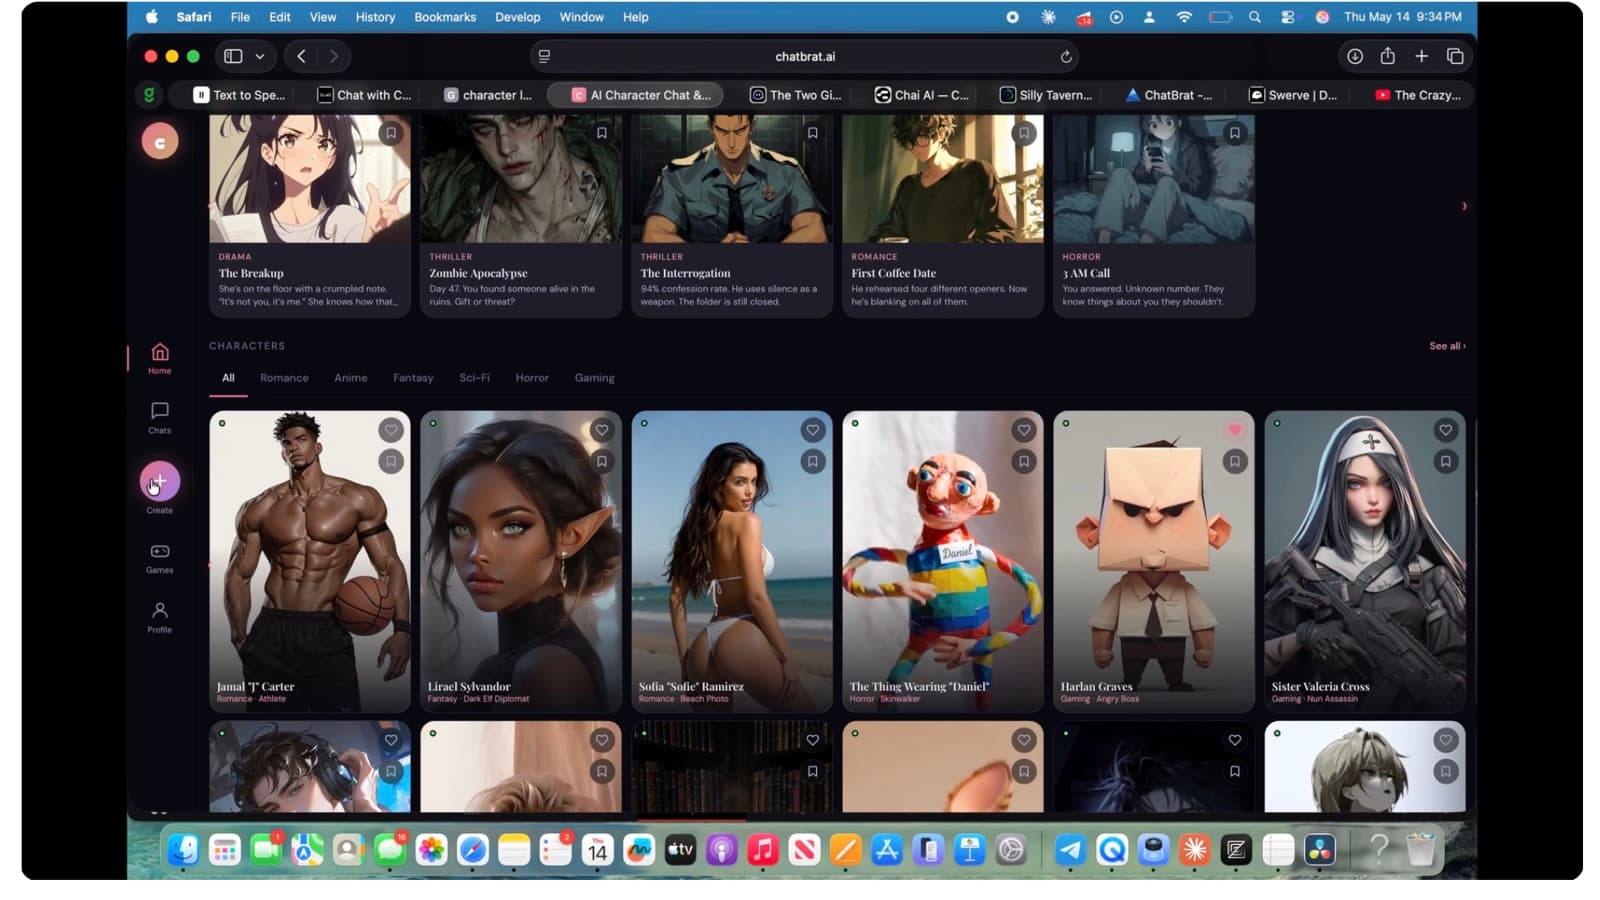Image resolution: width=1600 pixels, height=900 pixels.
Task: Open Telegram from the Dock
Action: click(1070, 850)
